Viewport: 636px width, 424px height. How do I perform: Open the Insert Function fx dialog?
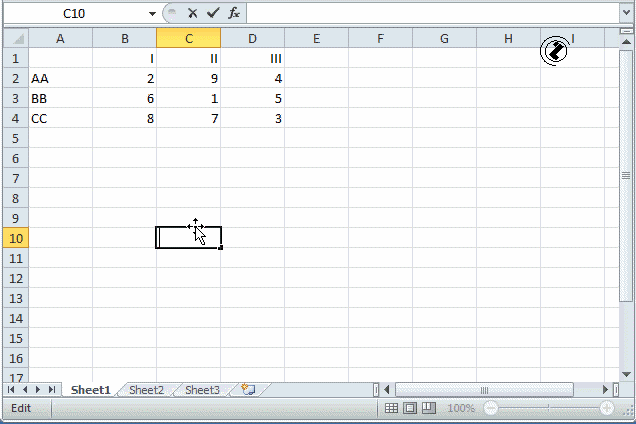233,13
